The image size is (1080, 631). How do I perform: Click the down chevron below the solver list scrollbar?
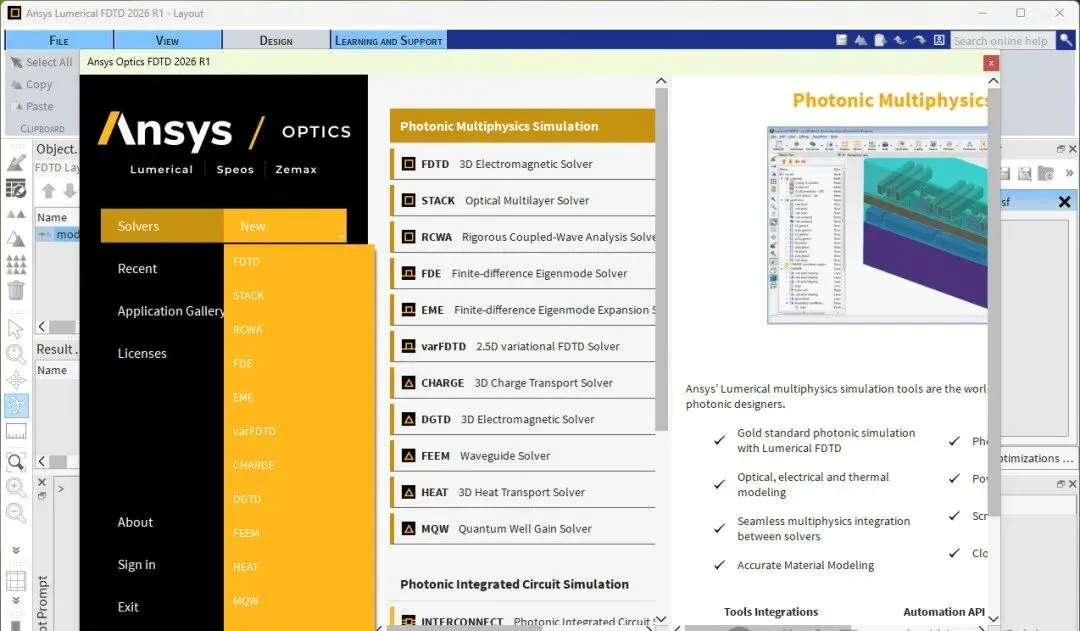coord(661,619)
